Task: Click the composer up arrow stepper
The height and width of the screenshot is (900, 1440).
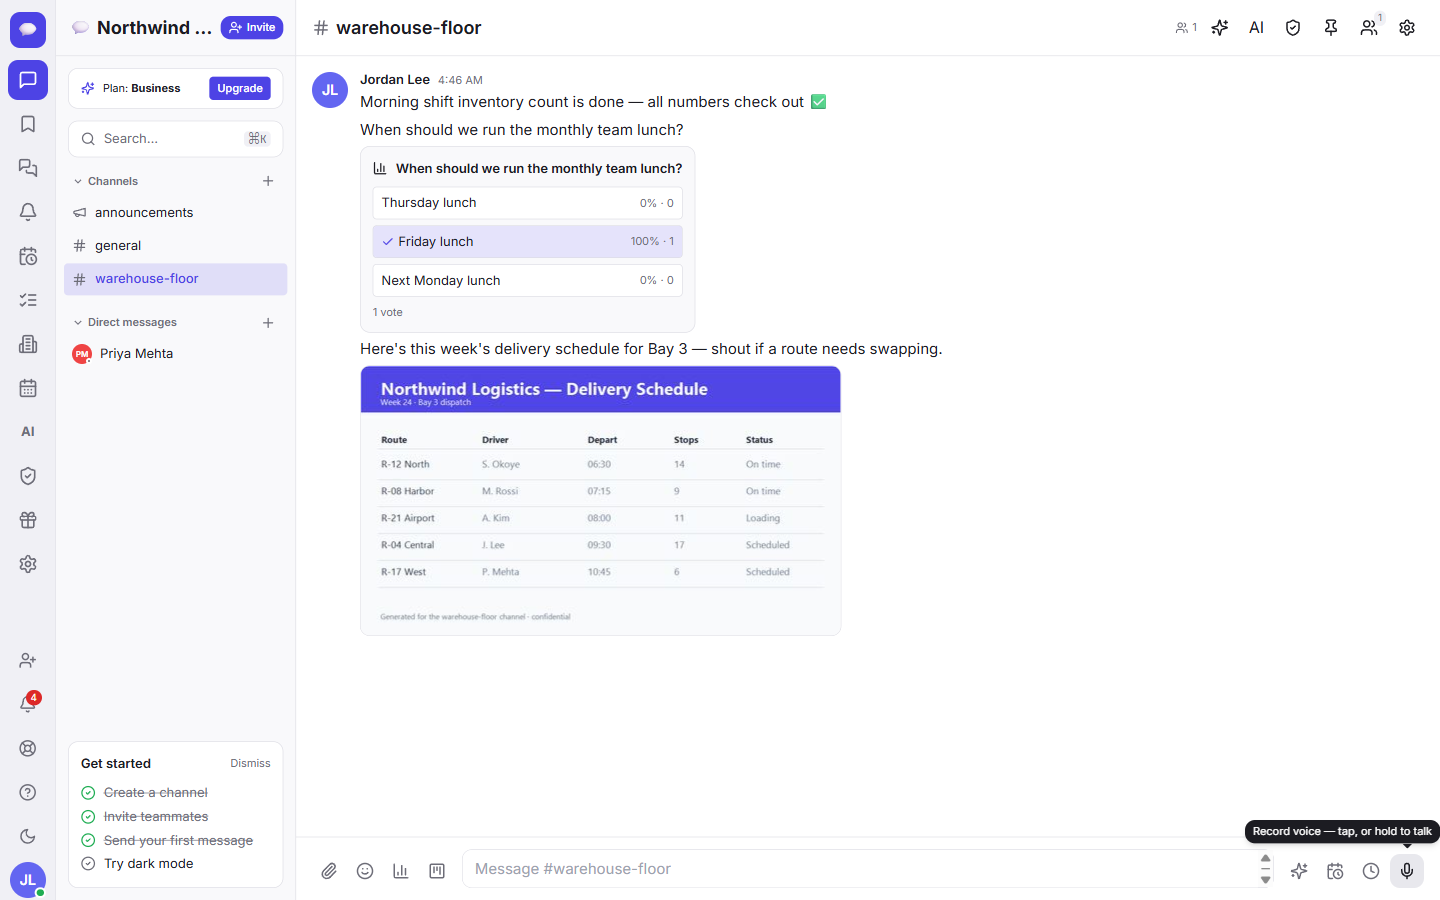Action: click(x=1265, y=859)
